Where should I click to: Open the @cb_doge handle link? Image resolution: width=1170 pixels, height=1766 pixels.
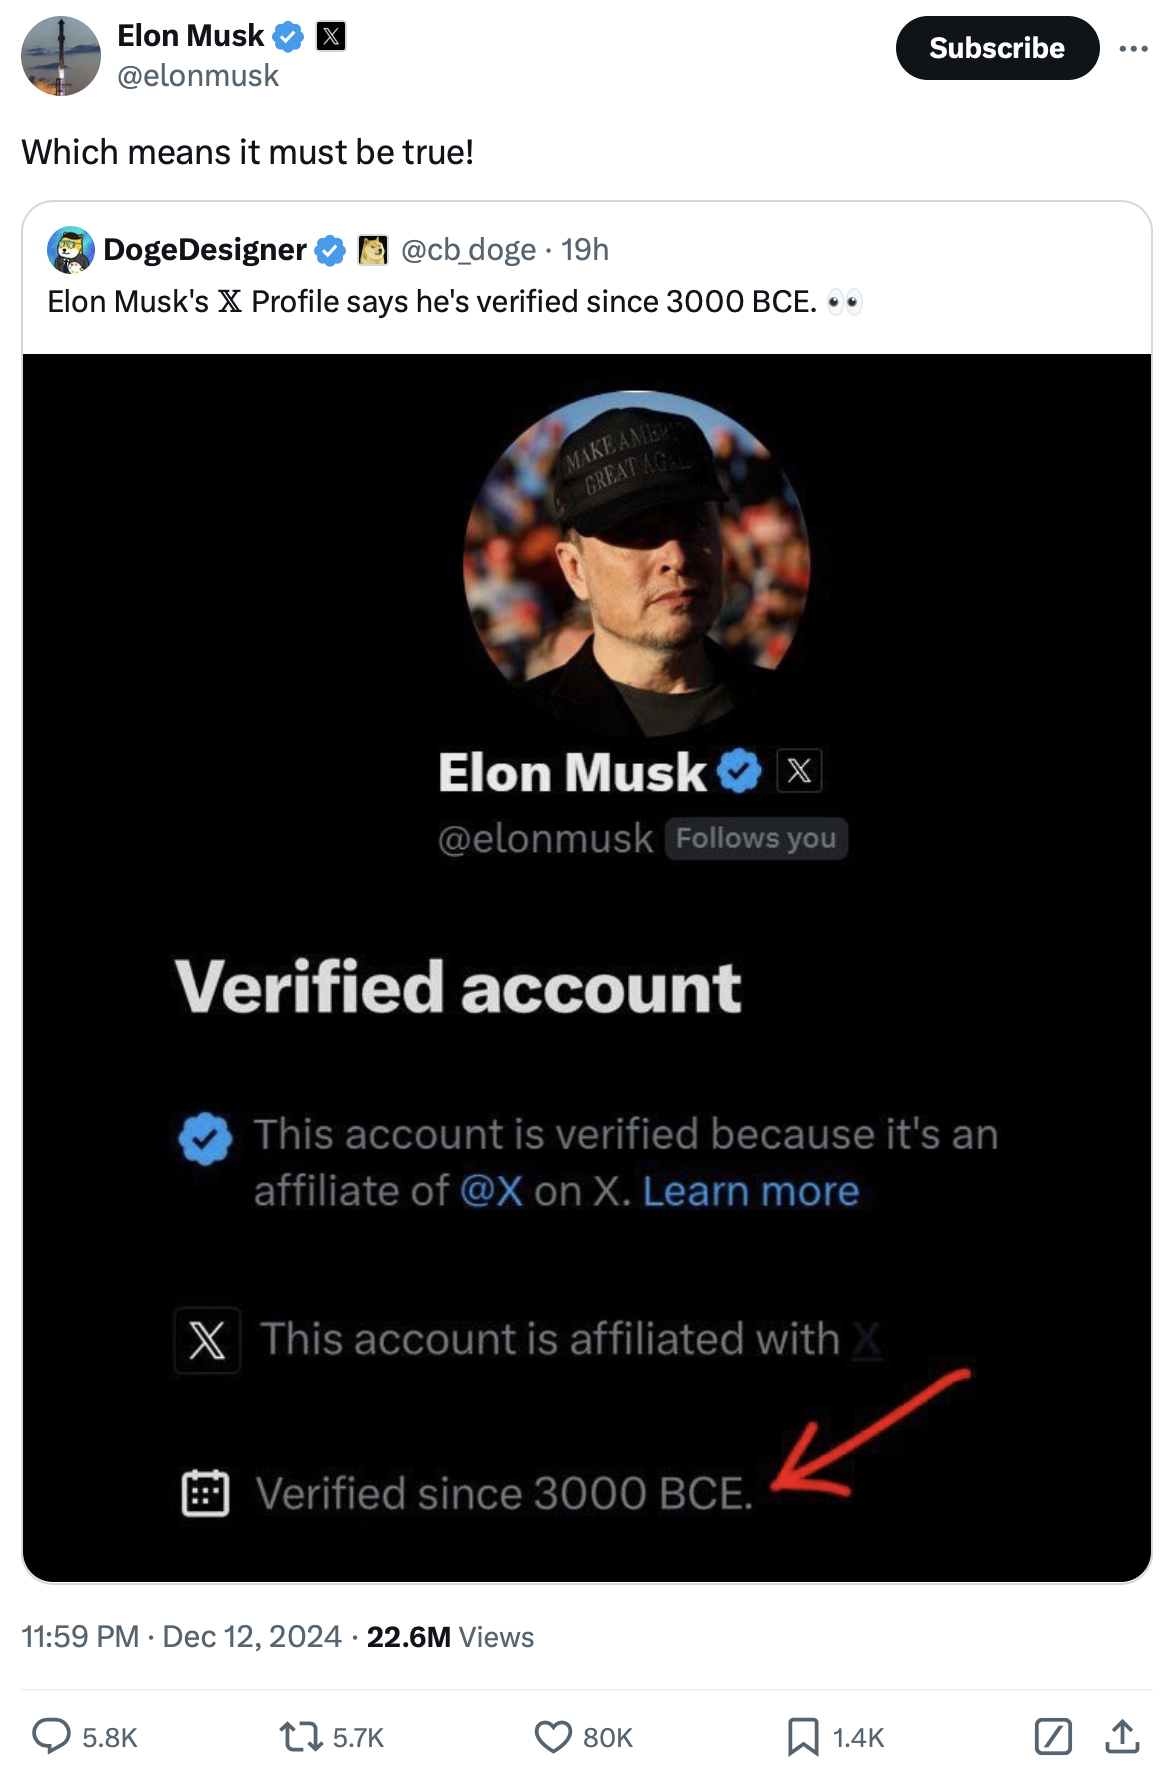(468, 250)
